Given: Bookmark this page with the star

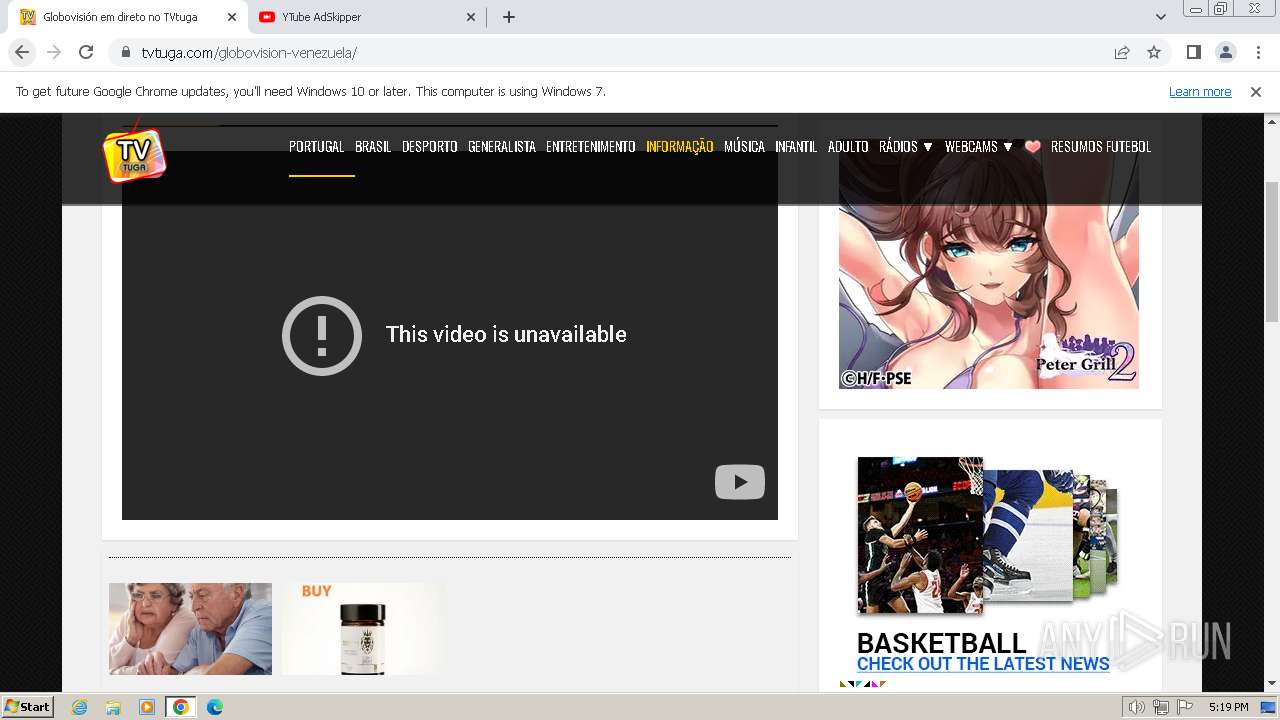Looking at the screenshot, I should pos(1154,53).
